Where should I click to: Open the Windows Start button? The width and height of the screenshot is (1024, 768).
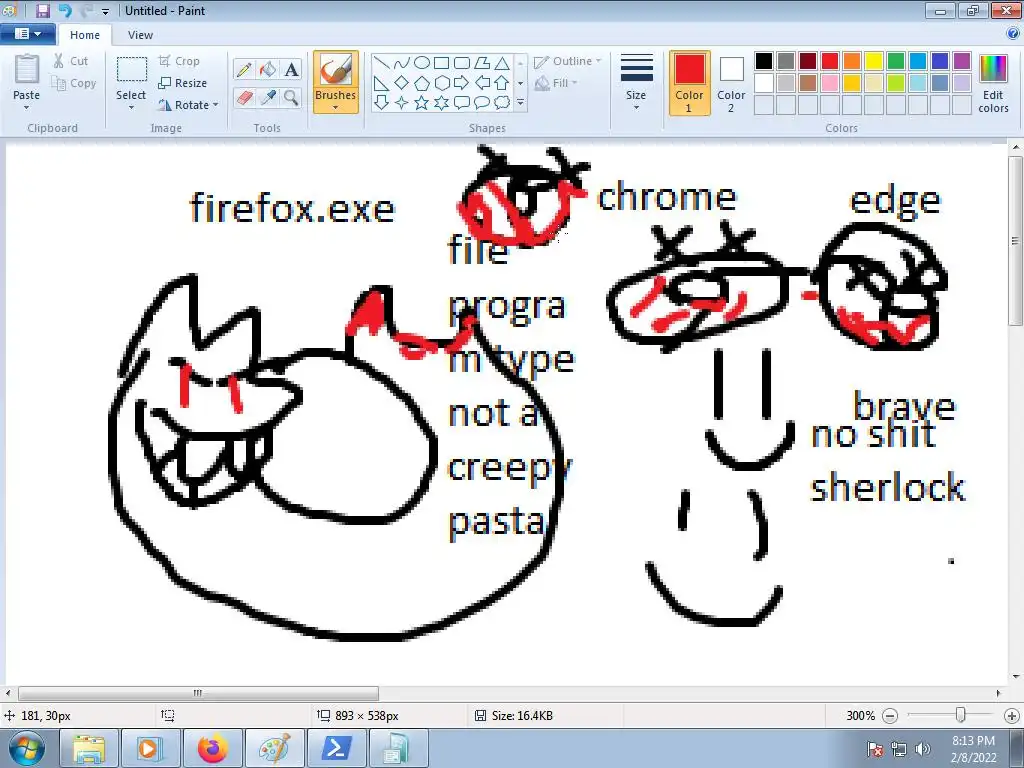[x=25, y=748]
